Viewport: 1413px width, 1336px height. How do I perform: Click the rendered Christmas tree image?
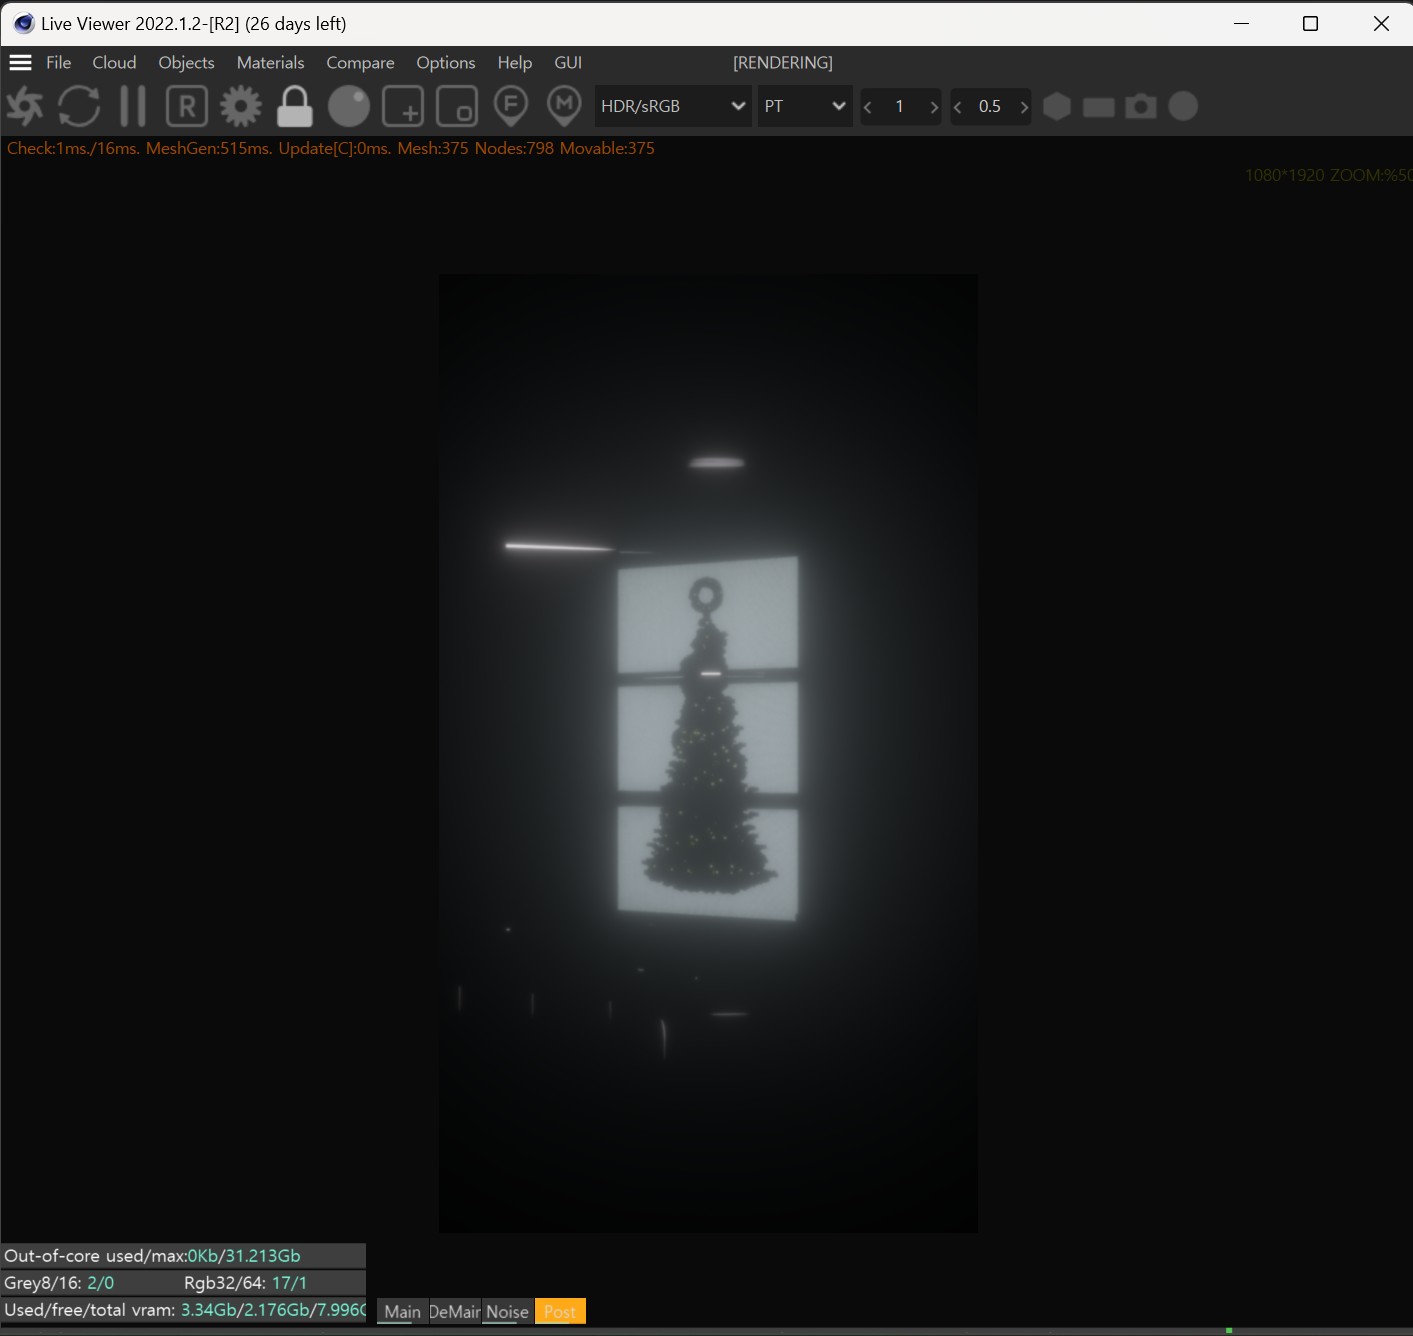(x=708, y=753)
